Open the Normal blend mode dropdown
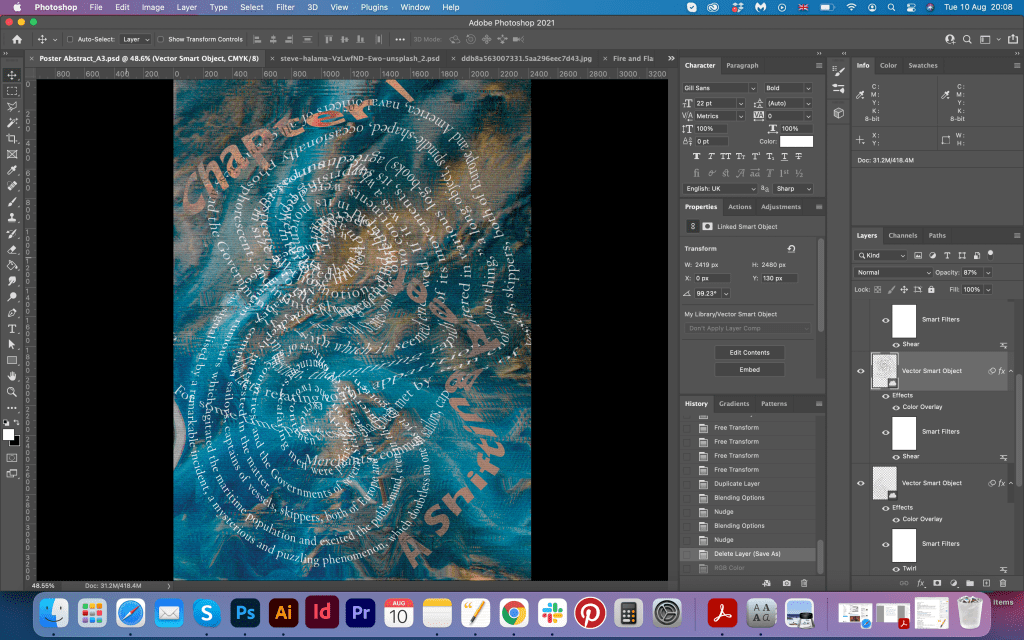Screen dimensions: 1024x640 click(x=894, y=272)
